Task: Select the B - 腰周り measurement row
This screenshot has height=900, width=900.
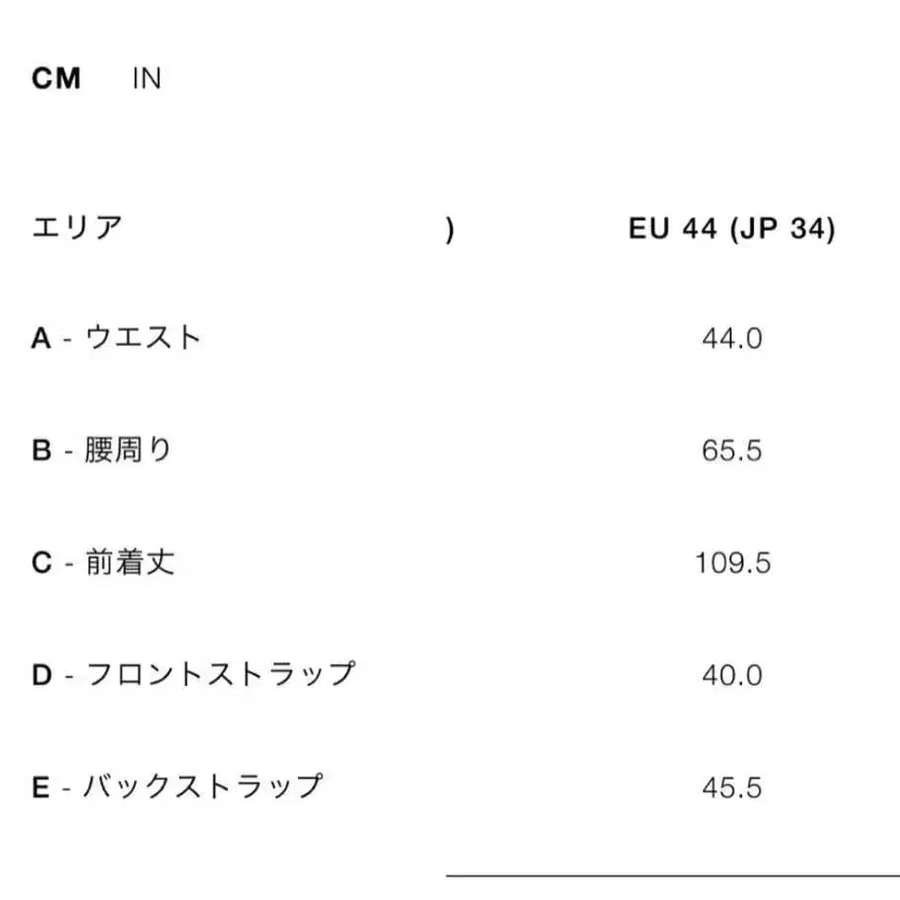Action: (104, 450)
